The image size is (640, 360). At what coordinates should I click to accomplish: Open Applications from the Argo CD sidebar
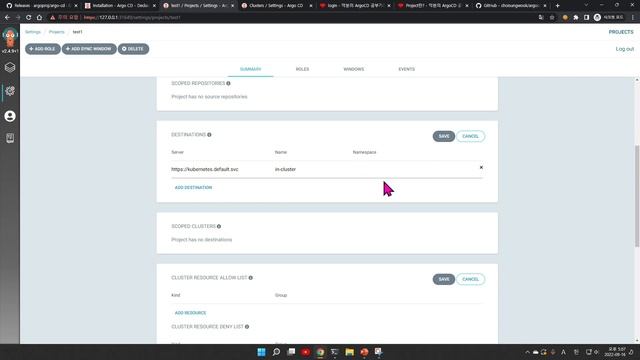click(x=10, y=67)
